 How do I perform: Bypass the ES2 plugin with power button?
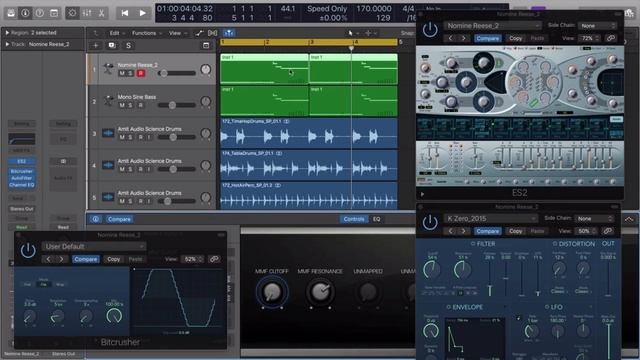pyautogui.click(x=430, y=30)
